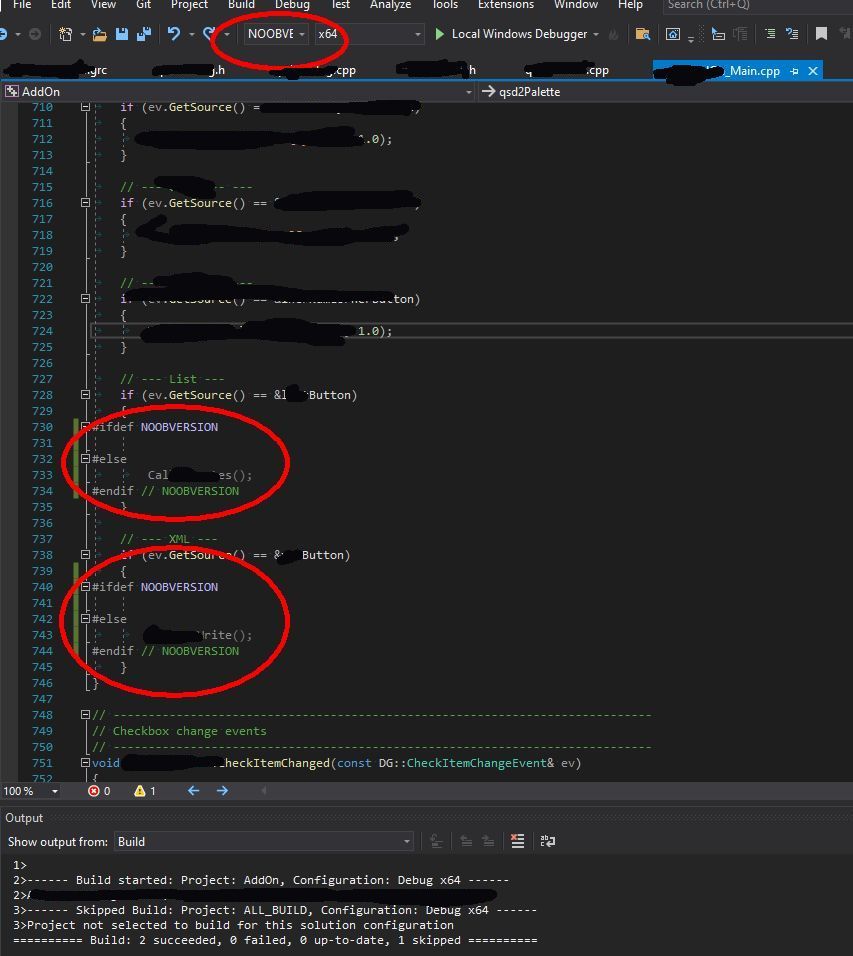
Task: Close the Main.cpp editor tab
Action: [813, 71]
